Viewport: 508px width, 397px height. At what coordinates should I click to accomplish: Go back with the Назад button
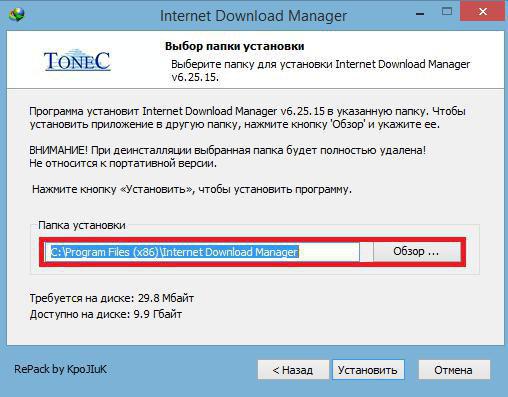pos(293,370)
